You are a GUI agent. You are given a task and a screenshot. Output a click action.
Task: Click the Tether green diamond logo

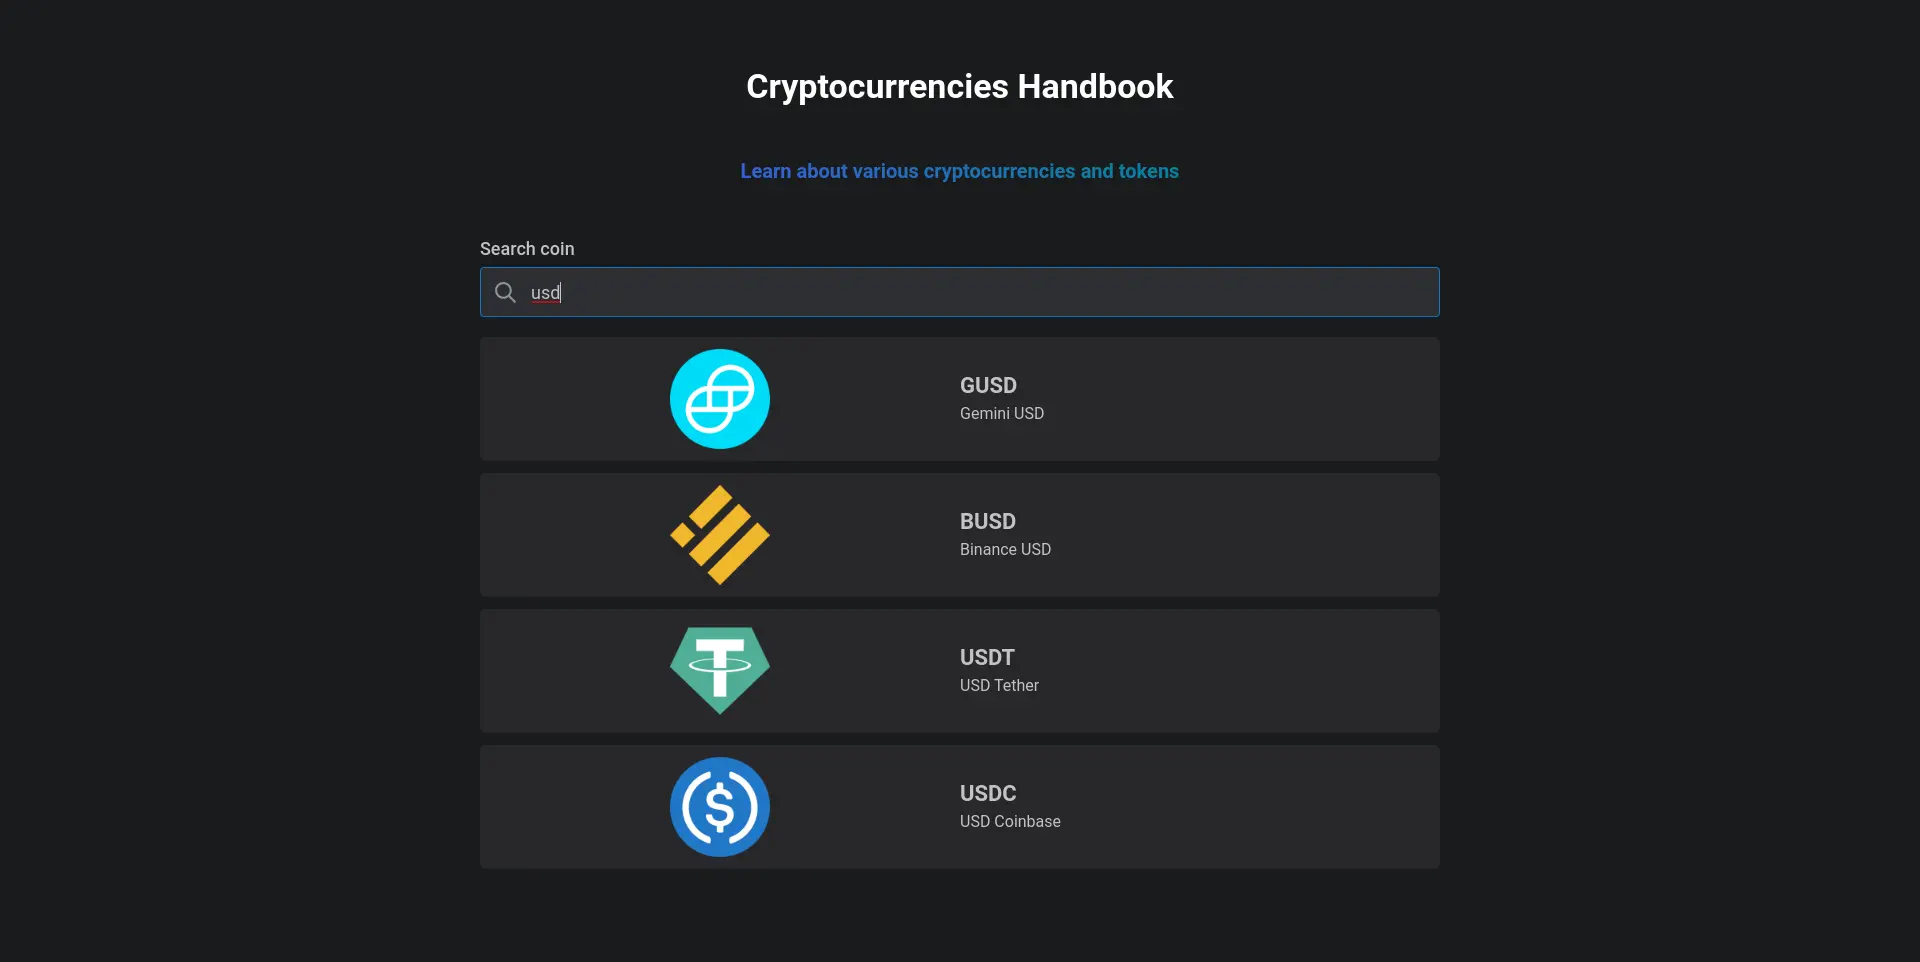720,670
